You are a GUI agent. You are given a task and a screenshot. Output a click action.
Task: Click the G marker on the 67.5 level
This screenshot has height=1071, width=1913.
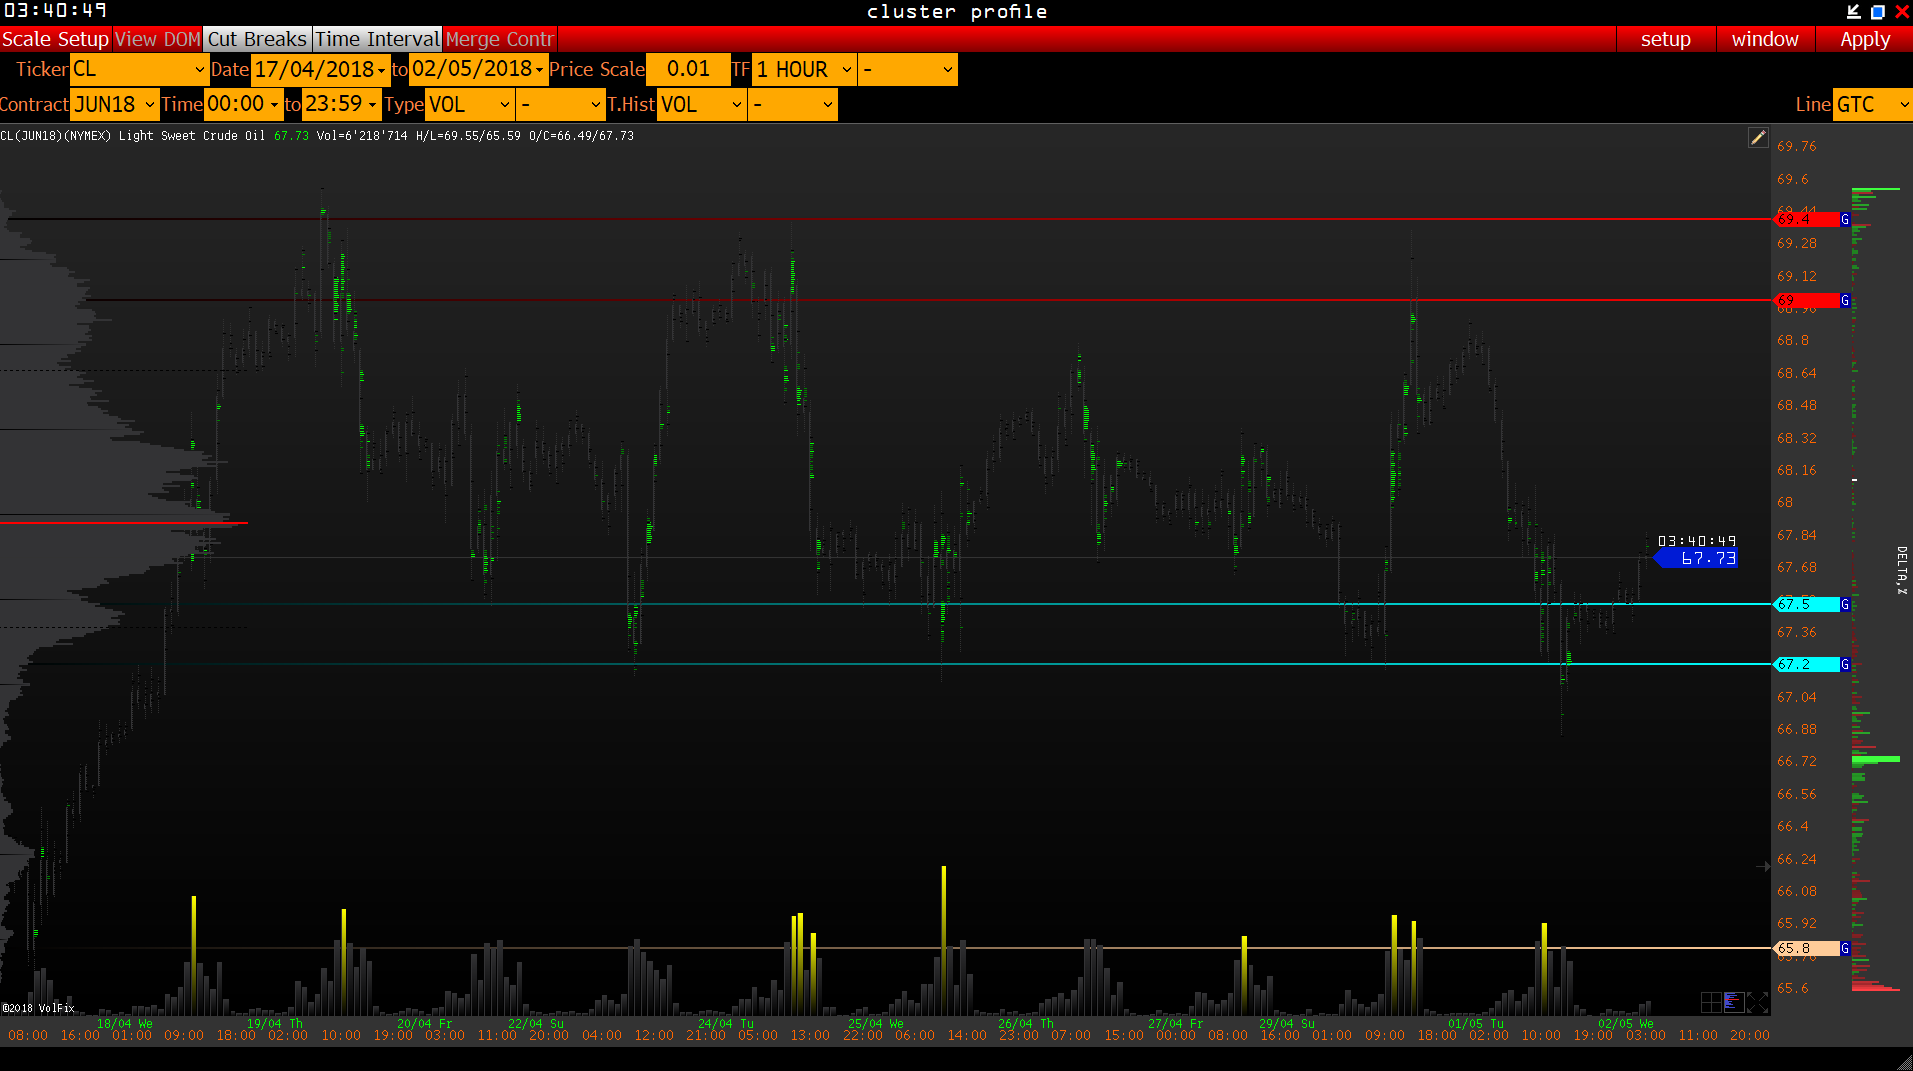click(1845, 605)
